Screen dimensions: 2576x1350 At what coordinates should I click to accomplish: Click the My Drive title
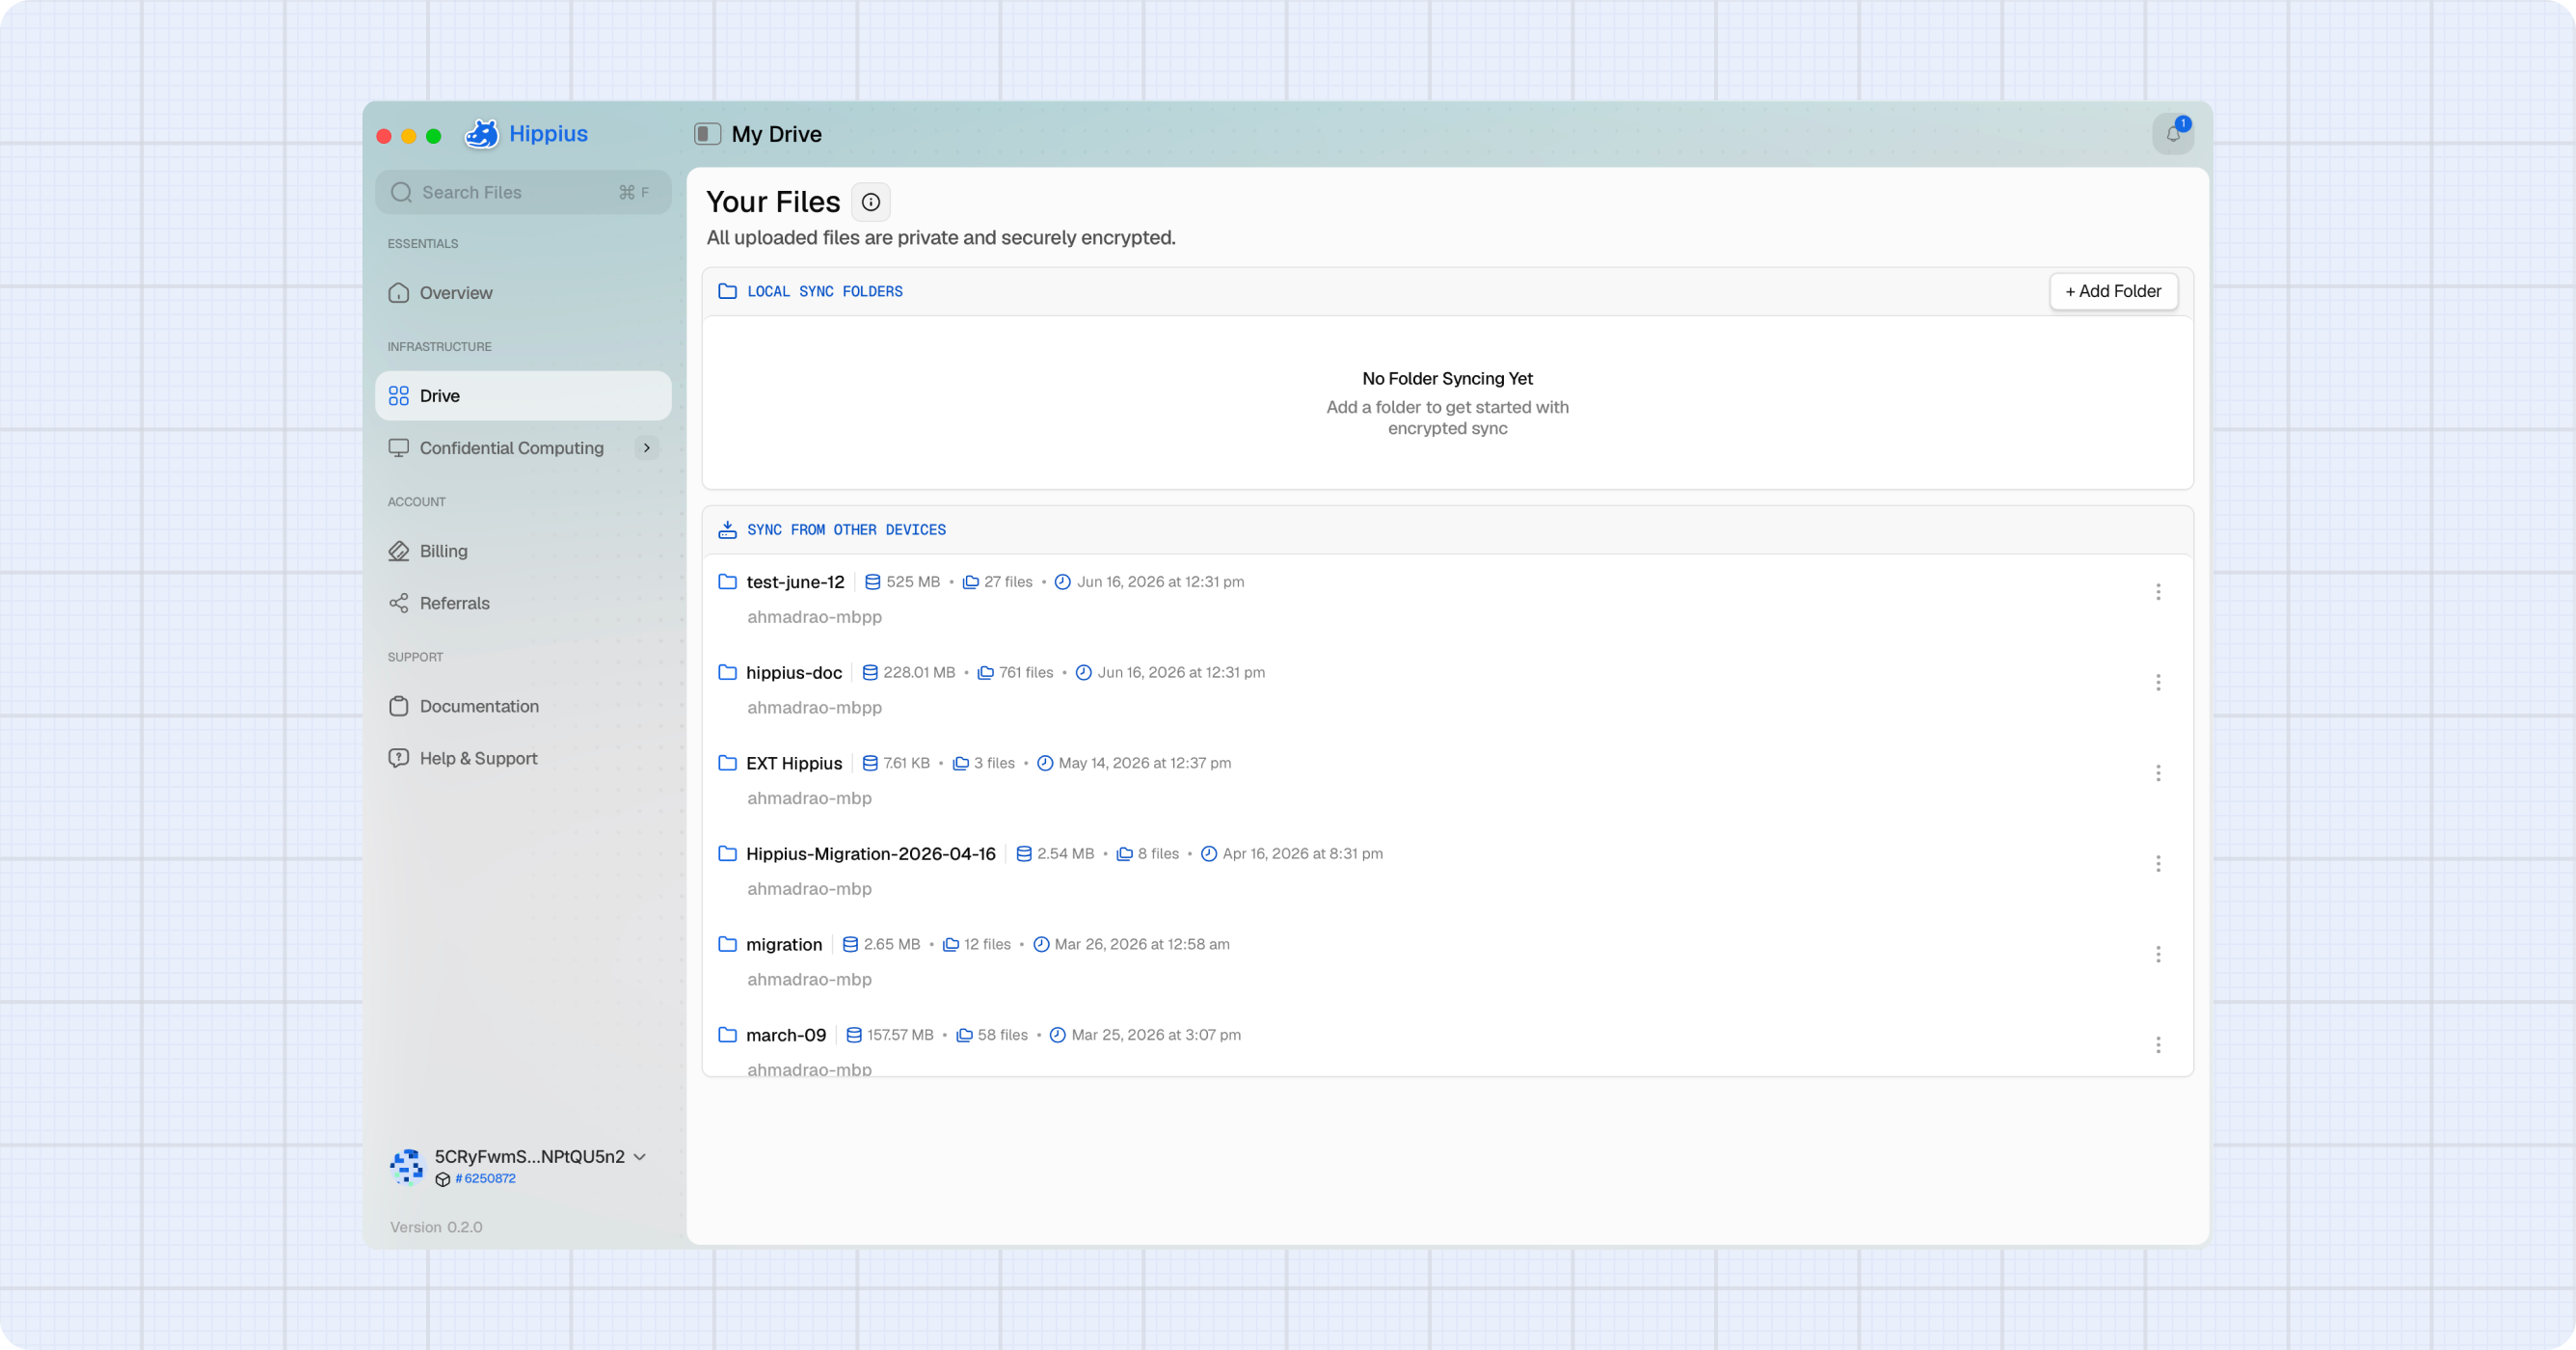pos(776,134)
